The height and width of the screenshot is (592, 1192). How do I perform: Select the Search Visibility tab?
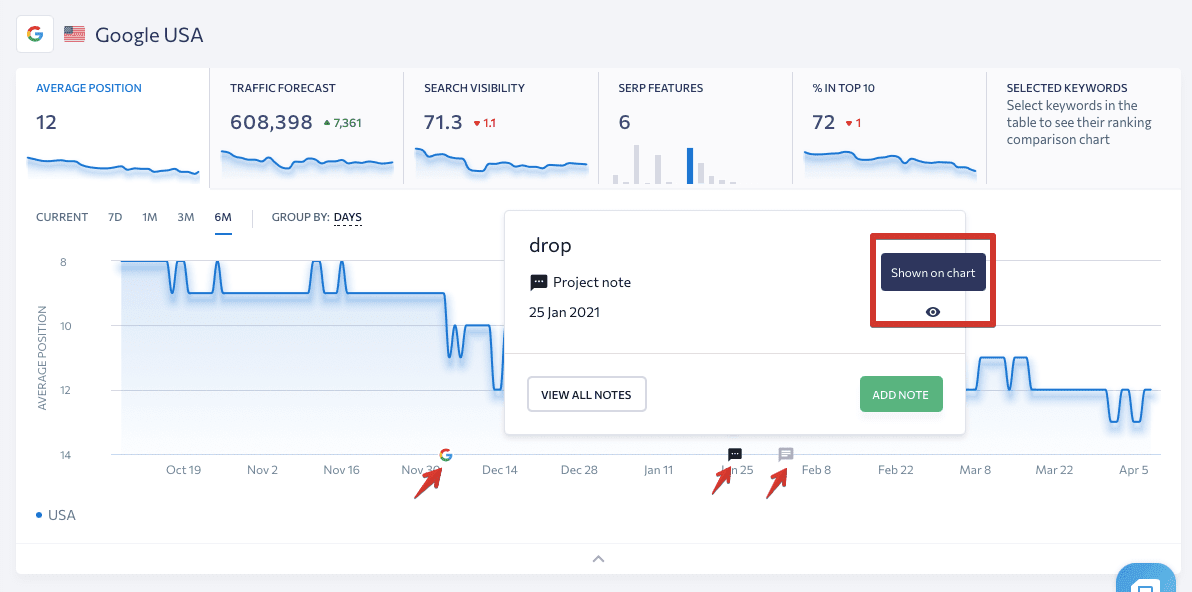[x=501, y=127]
